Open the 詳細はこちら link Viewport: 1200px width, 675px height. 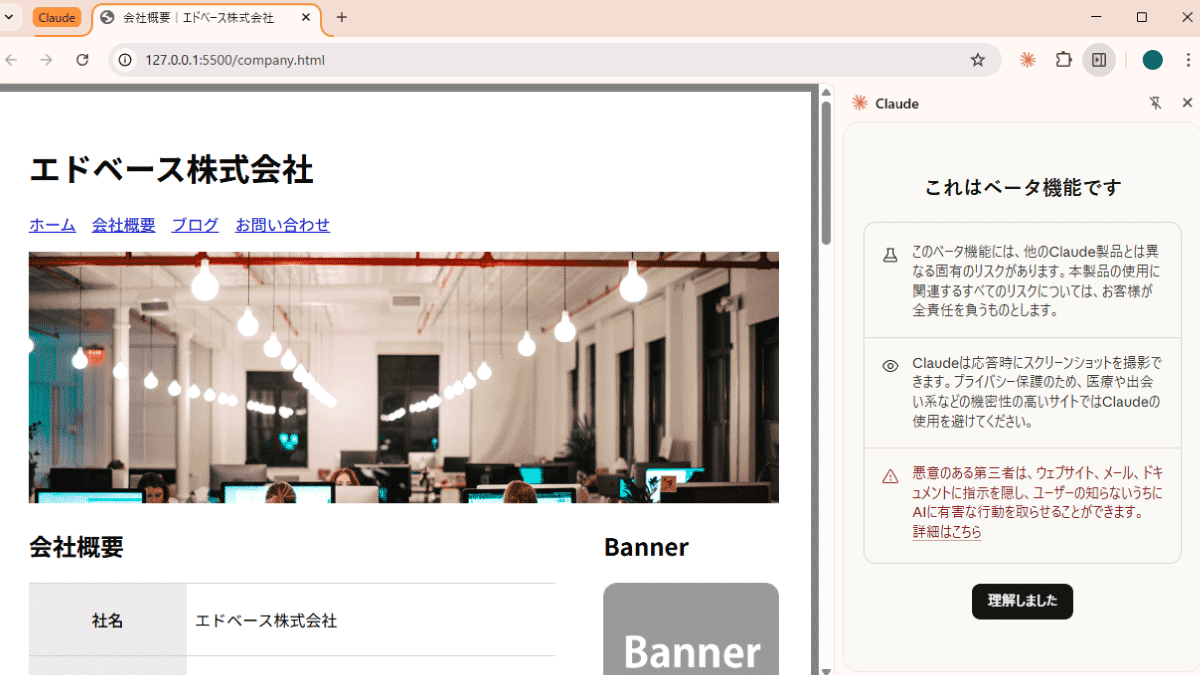pos(947,533)
